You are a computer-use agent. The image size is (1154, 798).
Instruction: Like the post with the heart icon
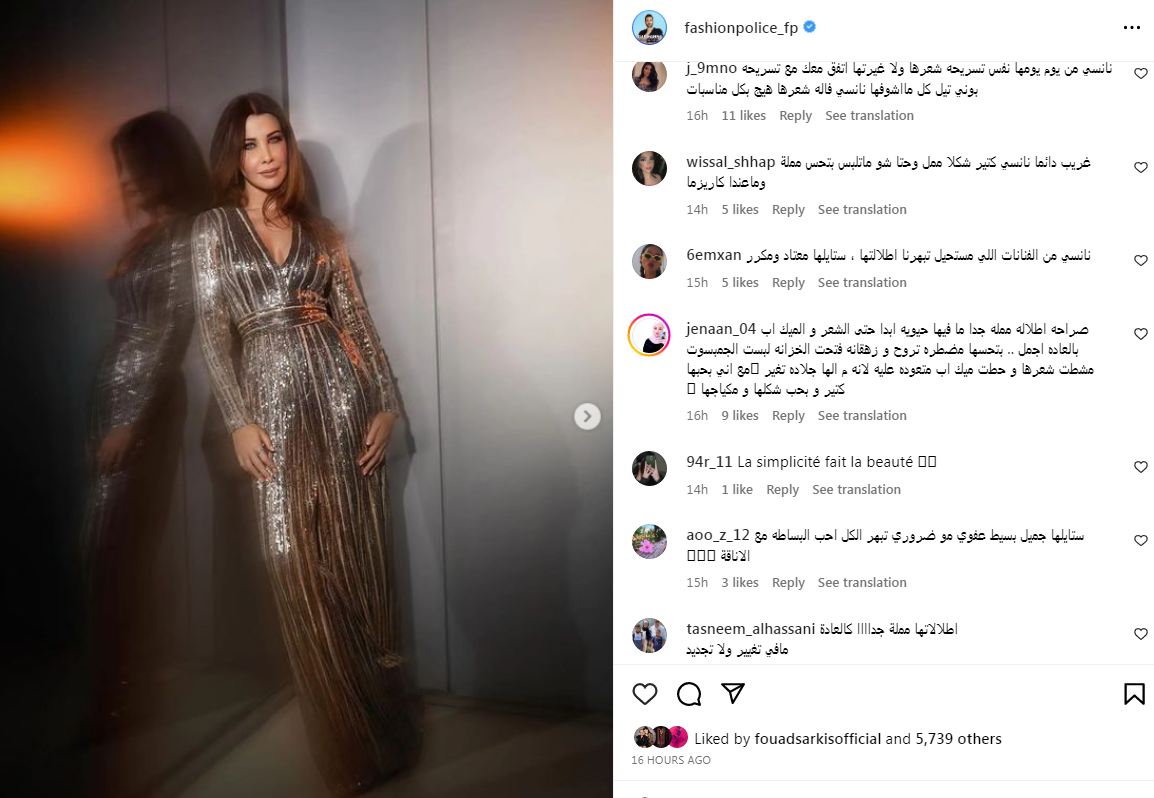(x=645, y=693)
